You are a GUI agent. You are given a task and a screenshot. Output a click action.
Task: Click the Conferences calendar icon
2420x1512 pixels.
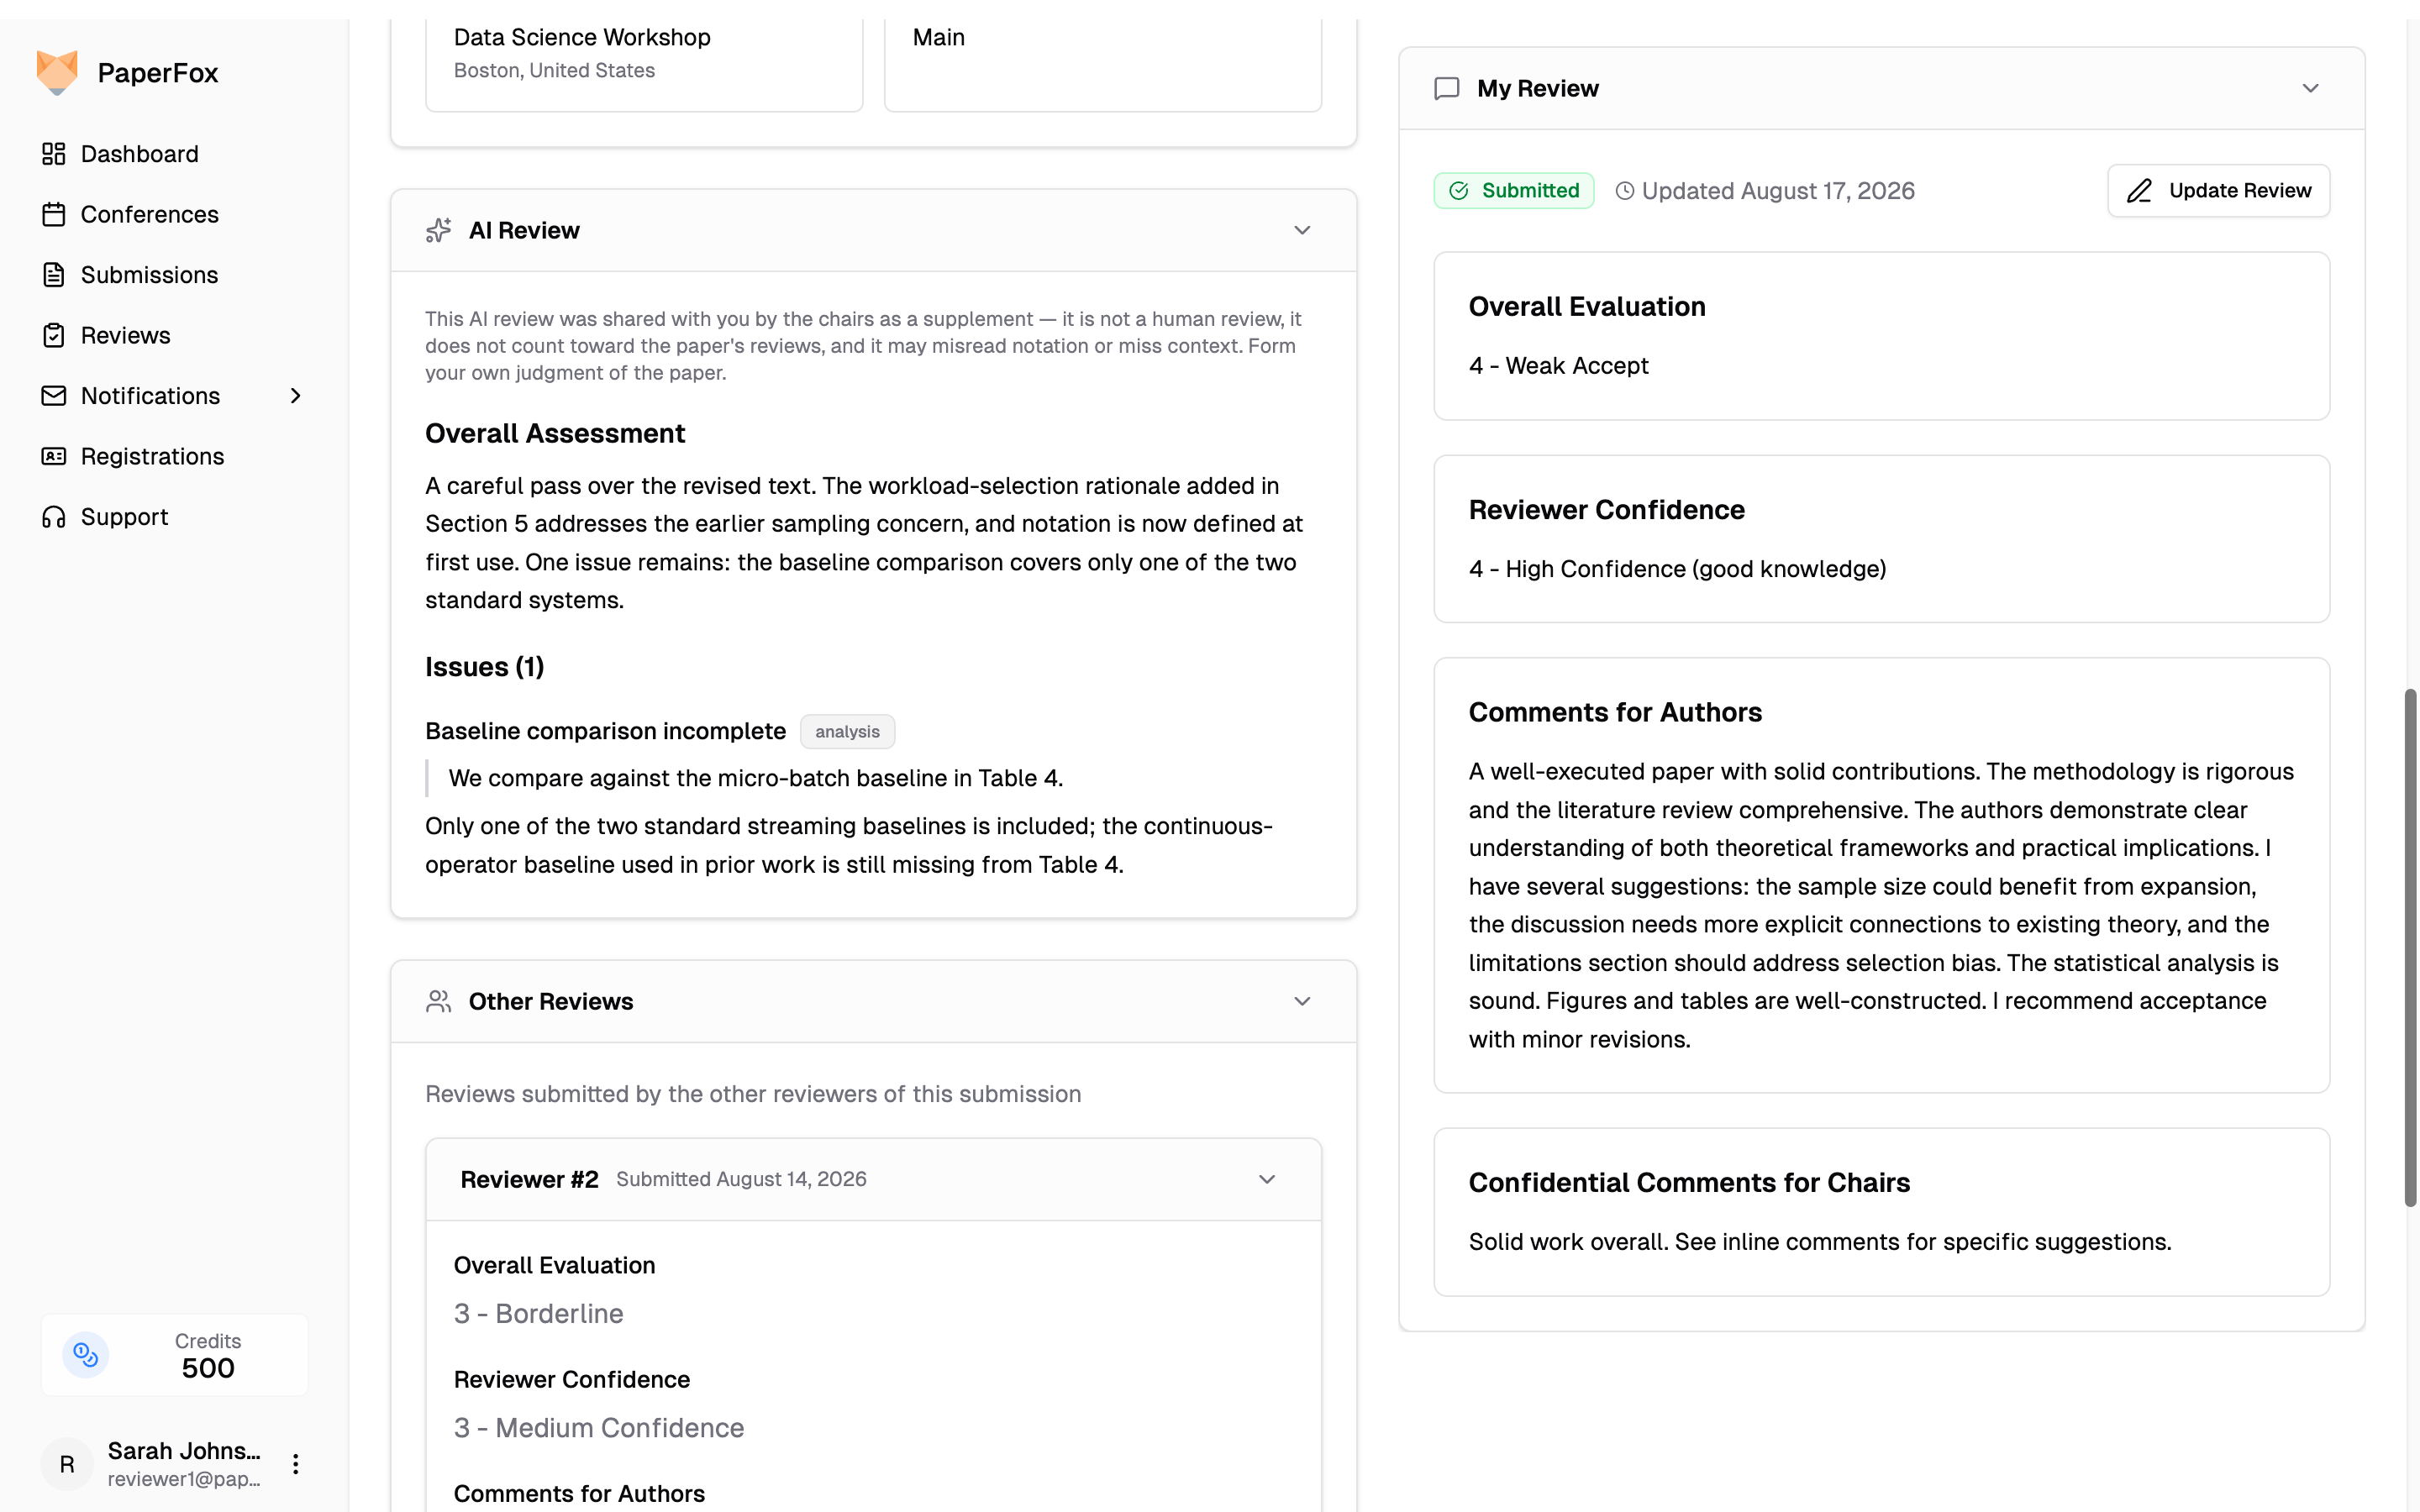point(54,214)
